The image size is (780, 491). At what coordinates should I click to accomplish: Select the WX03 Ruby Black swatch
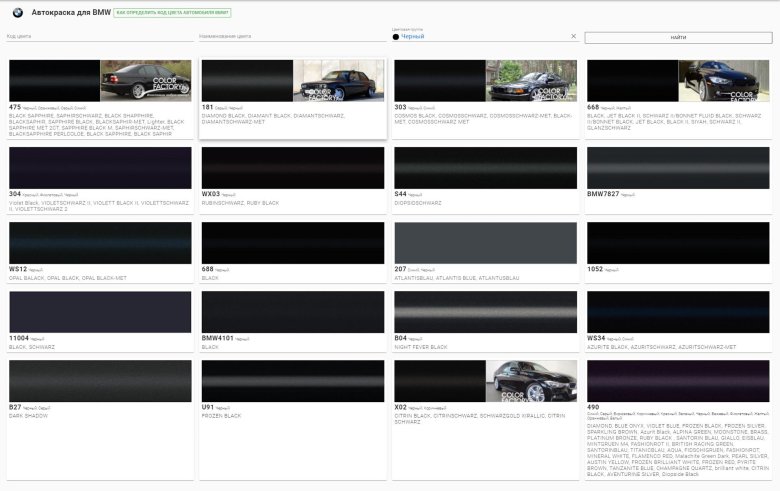click(292, 168)
